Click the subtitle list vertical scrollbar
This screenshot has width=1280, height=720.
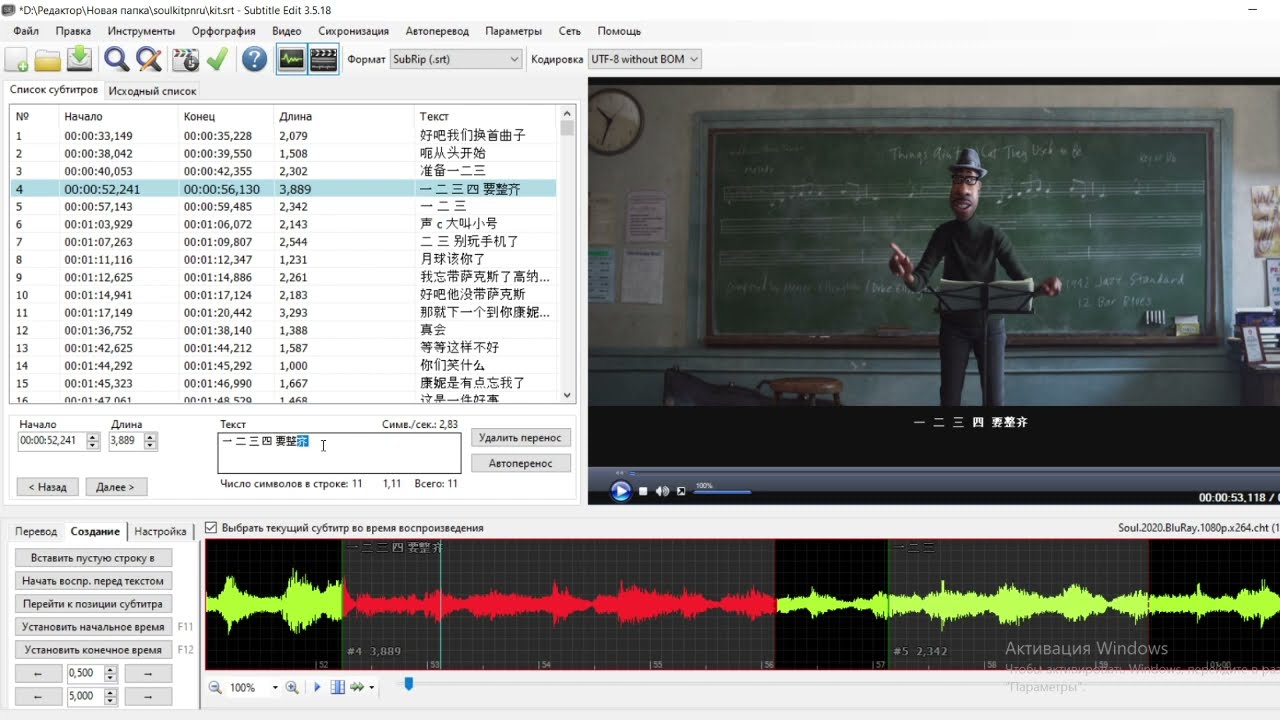point(568,255)
